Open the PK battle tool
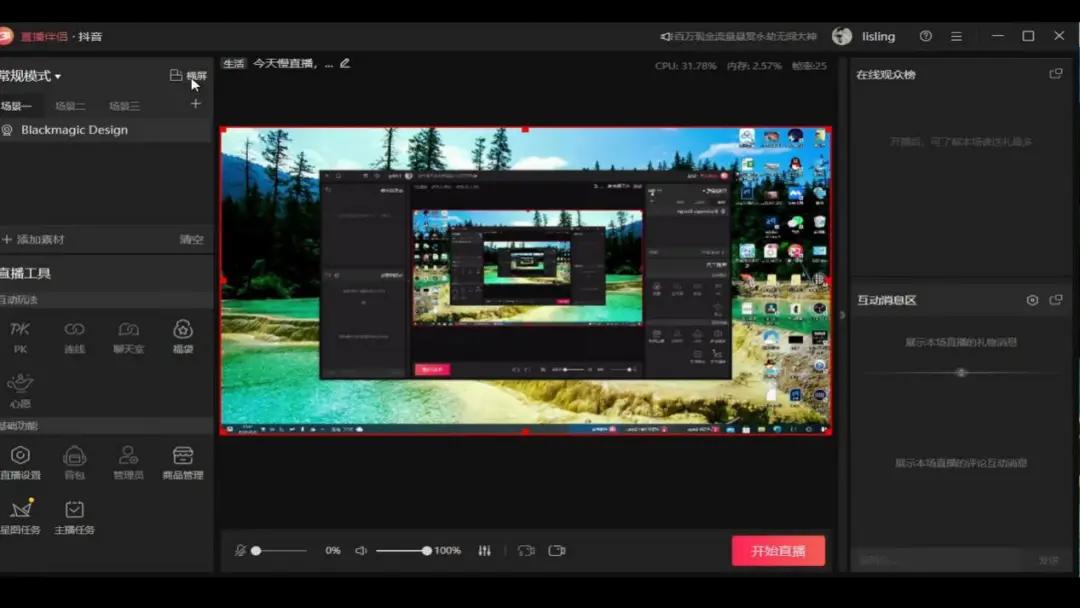 pyautogui.click(x=20, y=336)
